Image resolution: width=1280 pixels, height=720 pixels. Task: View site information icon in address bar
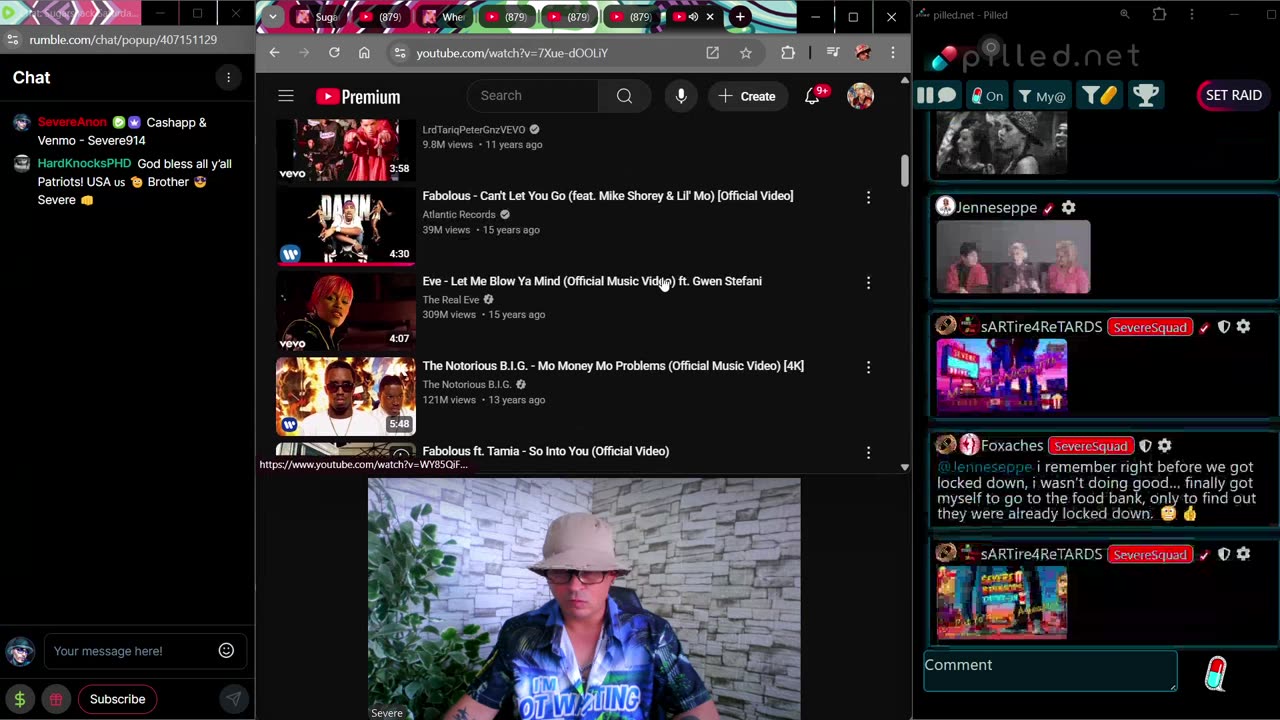[x=399, y=53]
